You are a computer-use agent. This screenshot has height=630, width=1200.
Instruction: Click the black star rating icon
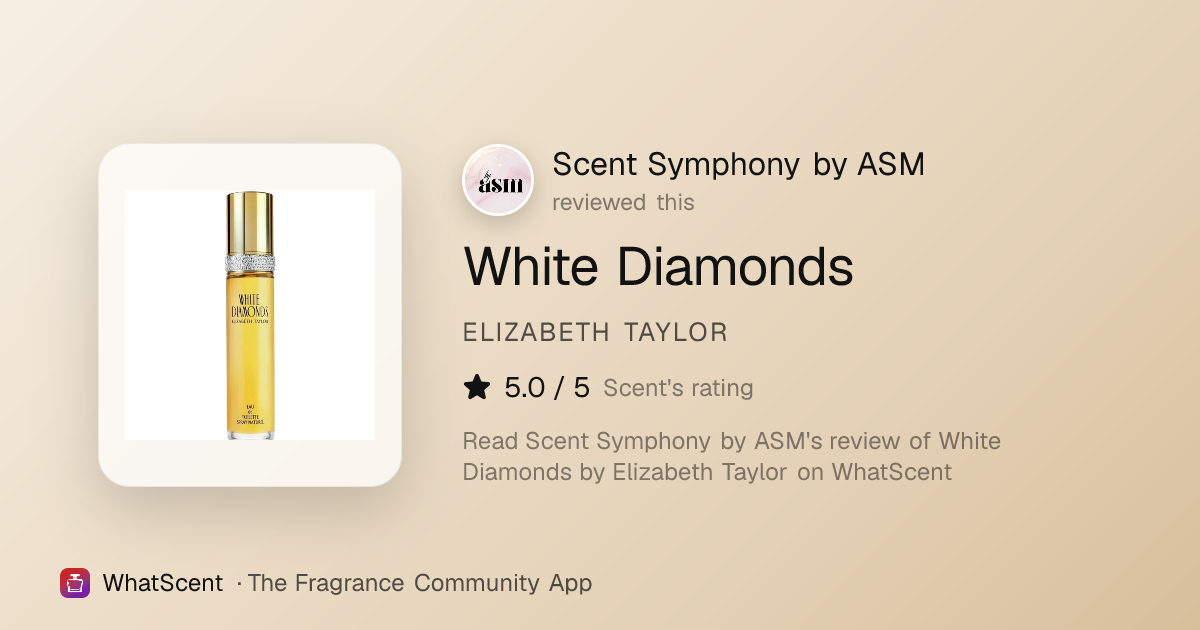[477, 388]
